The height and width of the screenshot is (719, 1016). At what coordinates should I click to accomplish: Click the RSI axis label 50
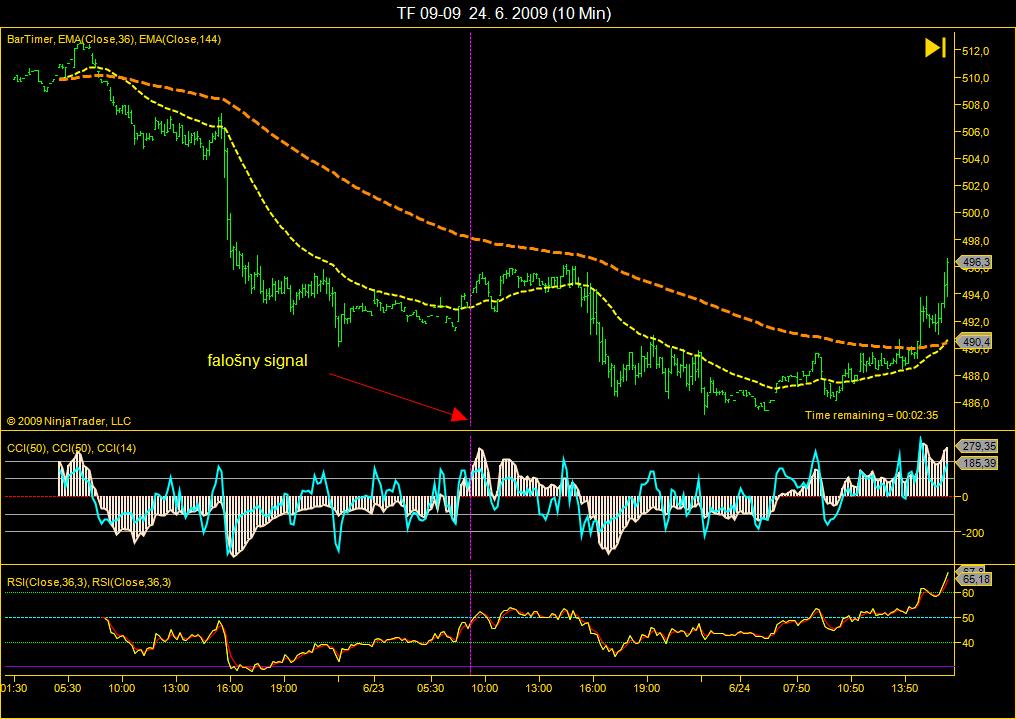tap(968, 618)
